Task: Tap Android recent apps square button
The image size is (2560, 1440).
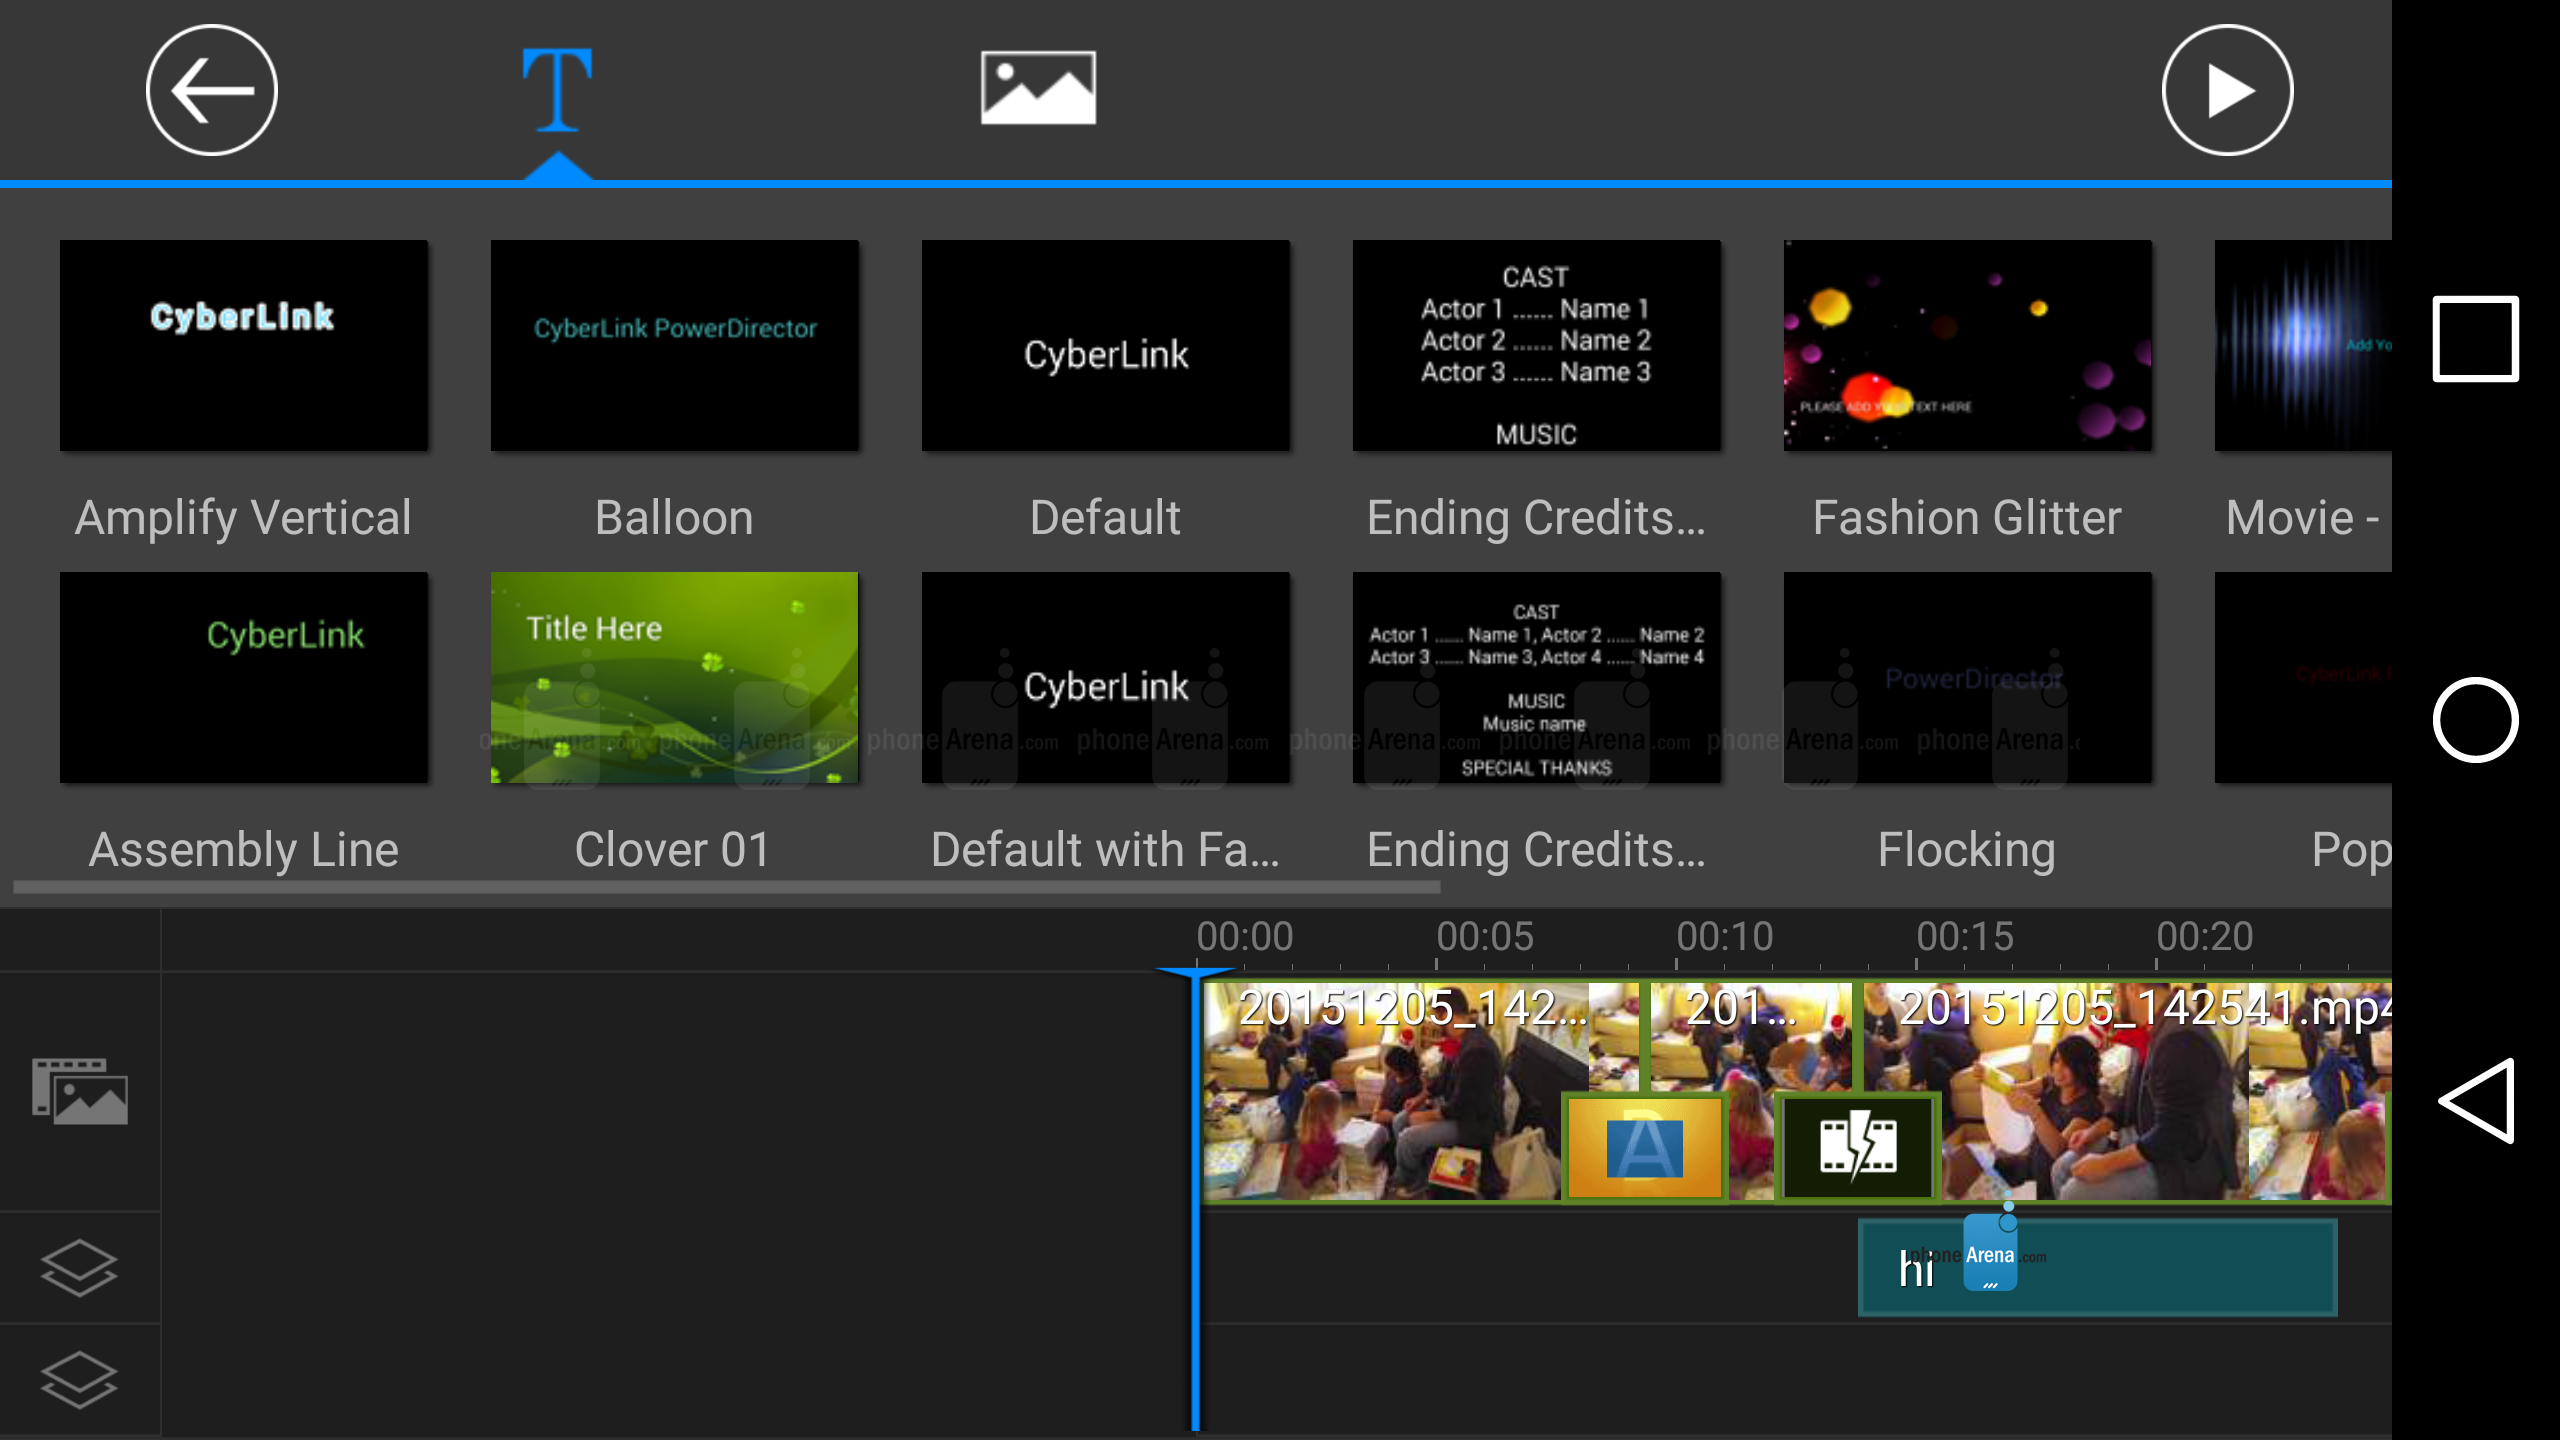Action: tap(2476, 338)
